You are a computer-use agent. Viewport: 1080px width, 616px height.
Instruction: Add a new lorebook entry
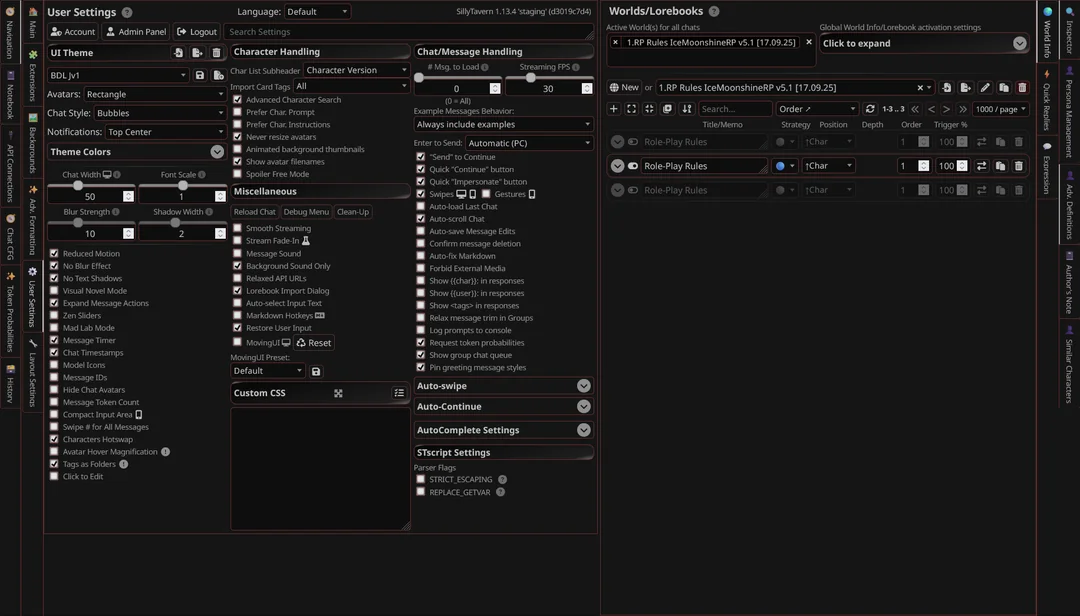pyautogui.click(x=614, y=109)
